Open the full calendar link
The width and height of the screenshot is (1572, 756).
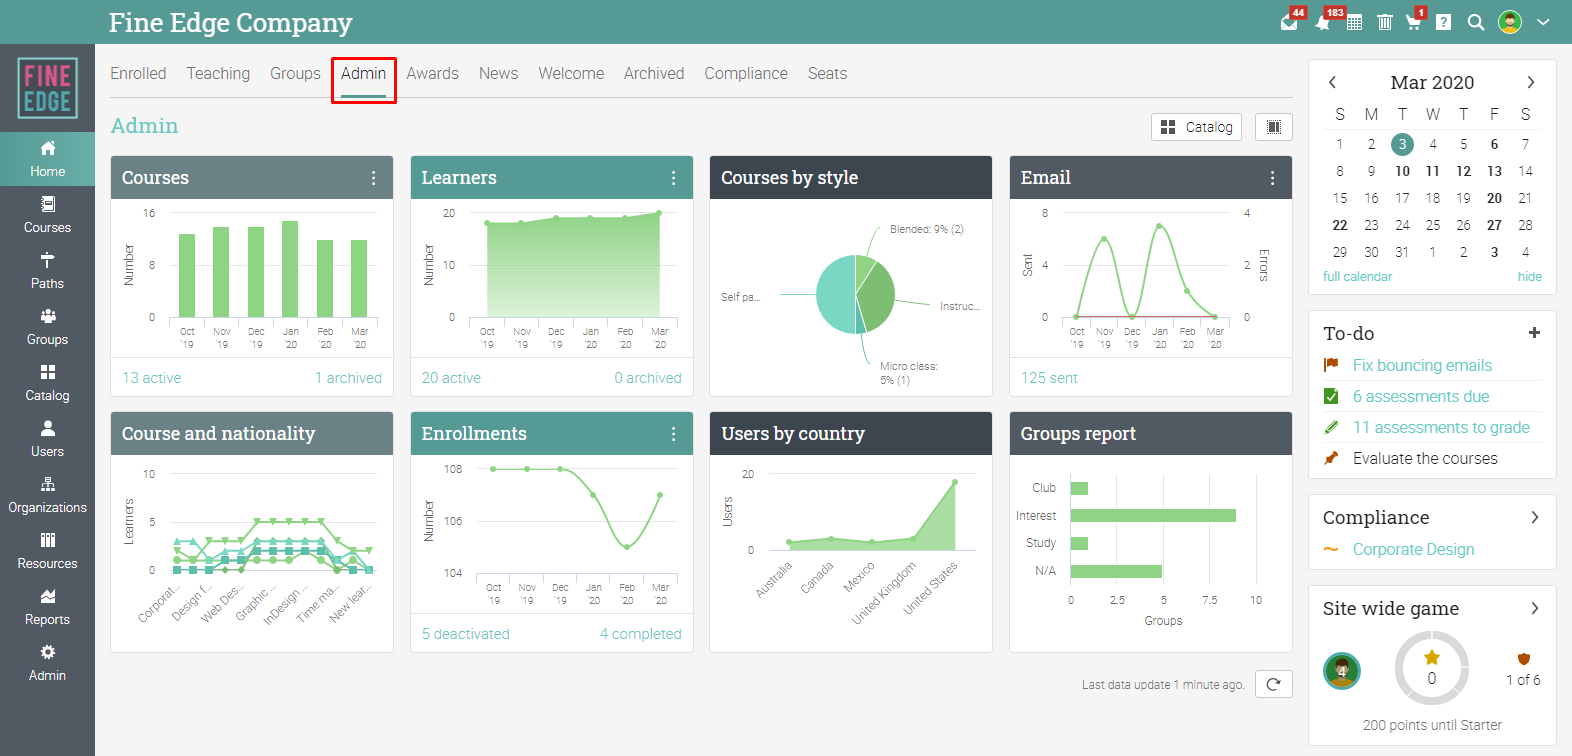tap(1357, 277)
